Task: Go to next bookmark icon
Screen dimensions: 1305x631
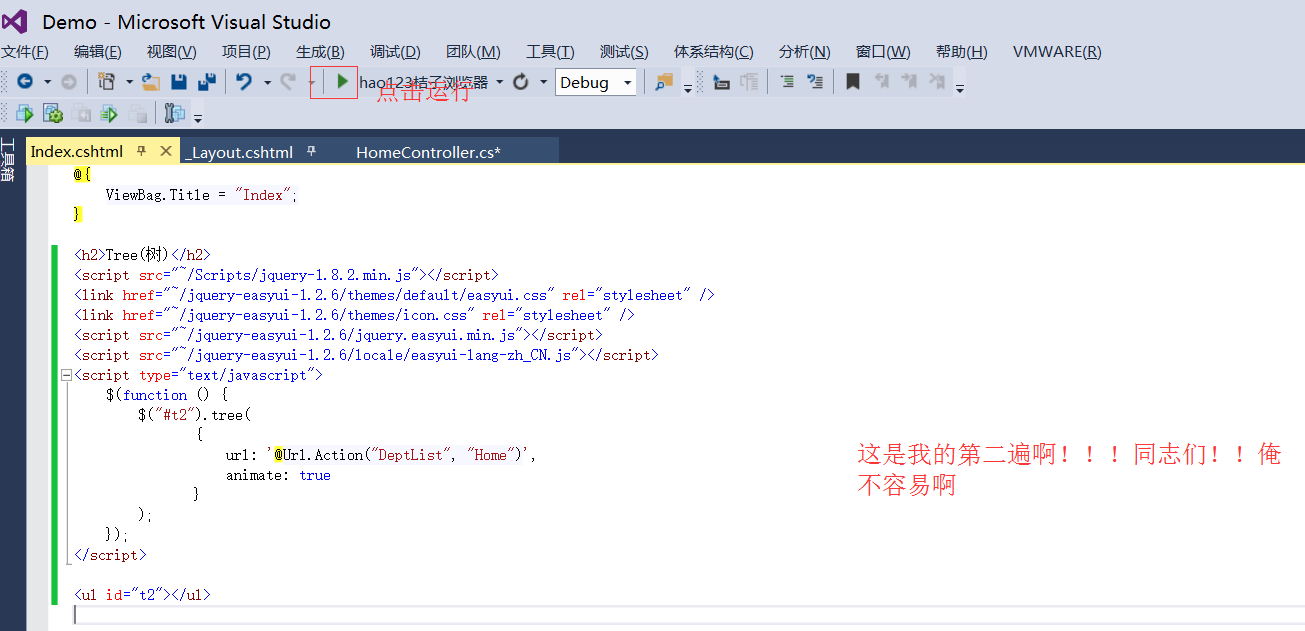Action: (909, 82)
